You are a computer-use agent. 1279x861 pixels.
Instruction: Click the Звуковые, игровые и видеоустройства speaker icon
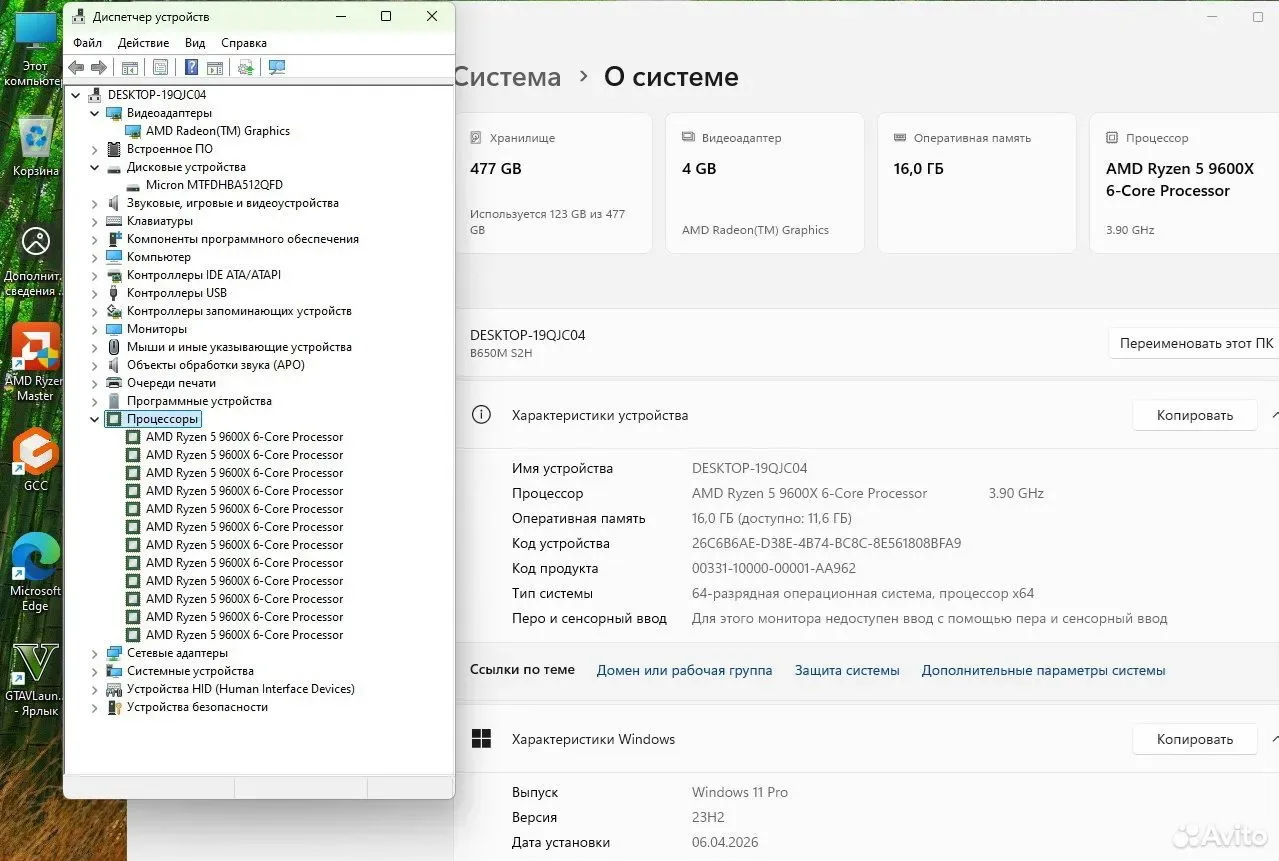point(114,203)
